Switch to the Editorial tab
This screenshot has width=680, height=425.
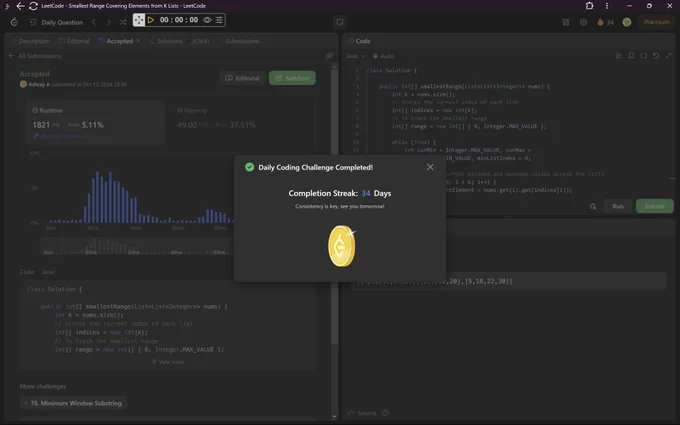[x=74, y=41]
